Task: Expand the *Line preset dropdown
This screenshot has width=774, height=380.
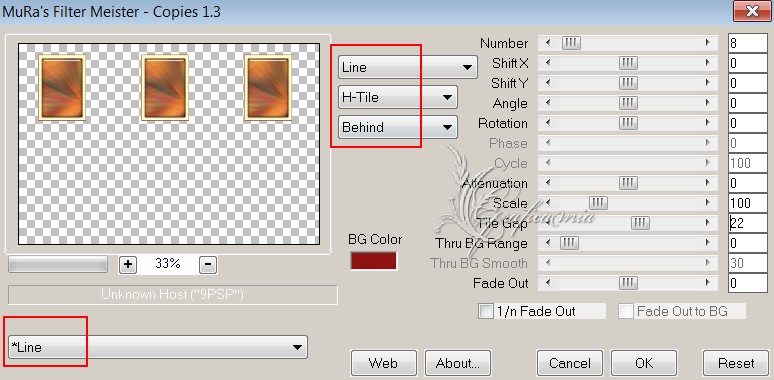Action: coord(157,347)
